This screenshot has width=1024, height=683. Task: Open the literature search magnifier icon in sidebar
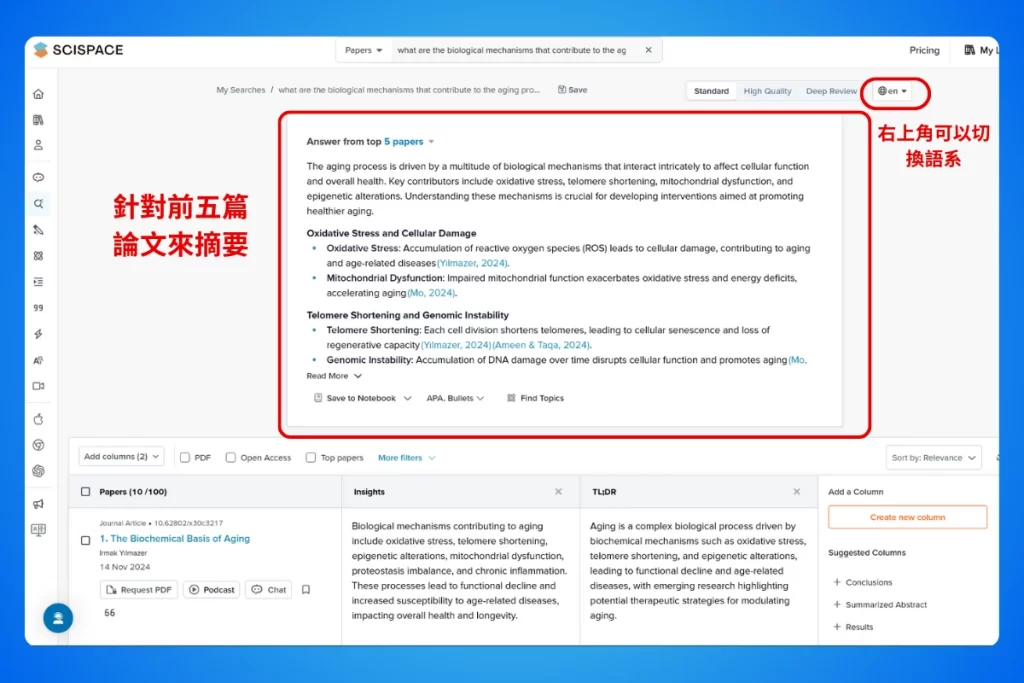coord(38,204)
